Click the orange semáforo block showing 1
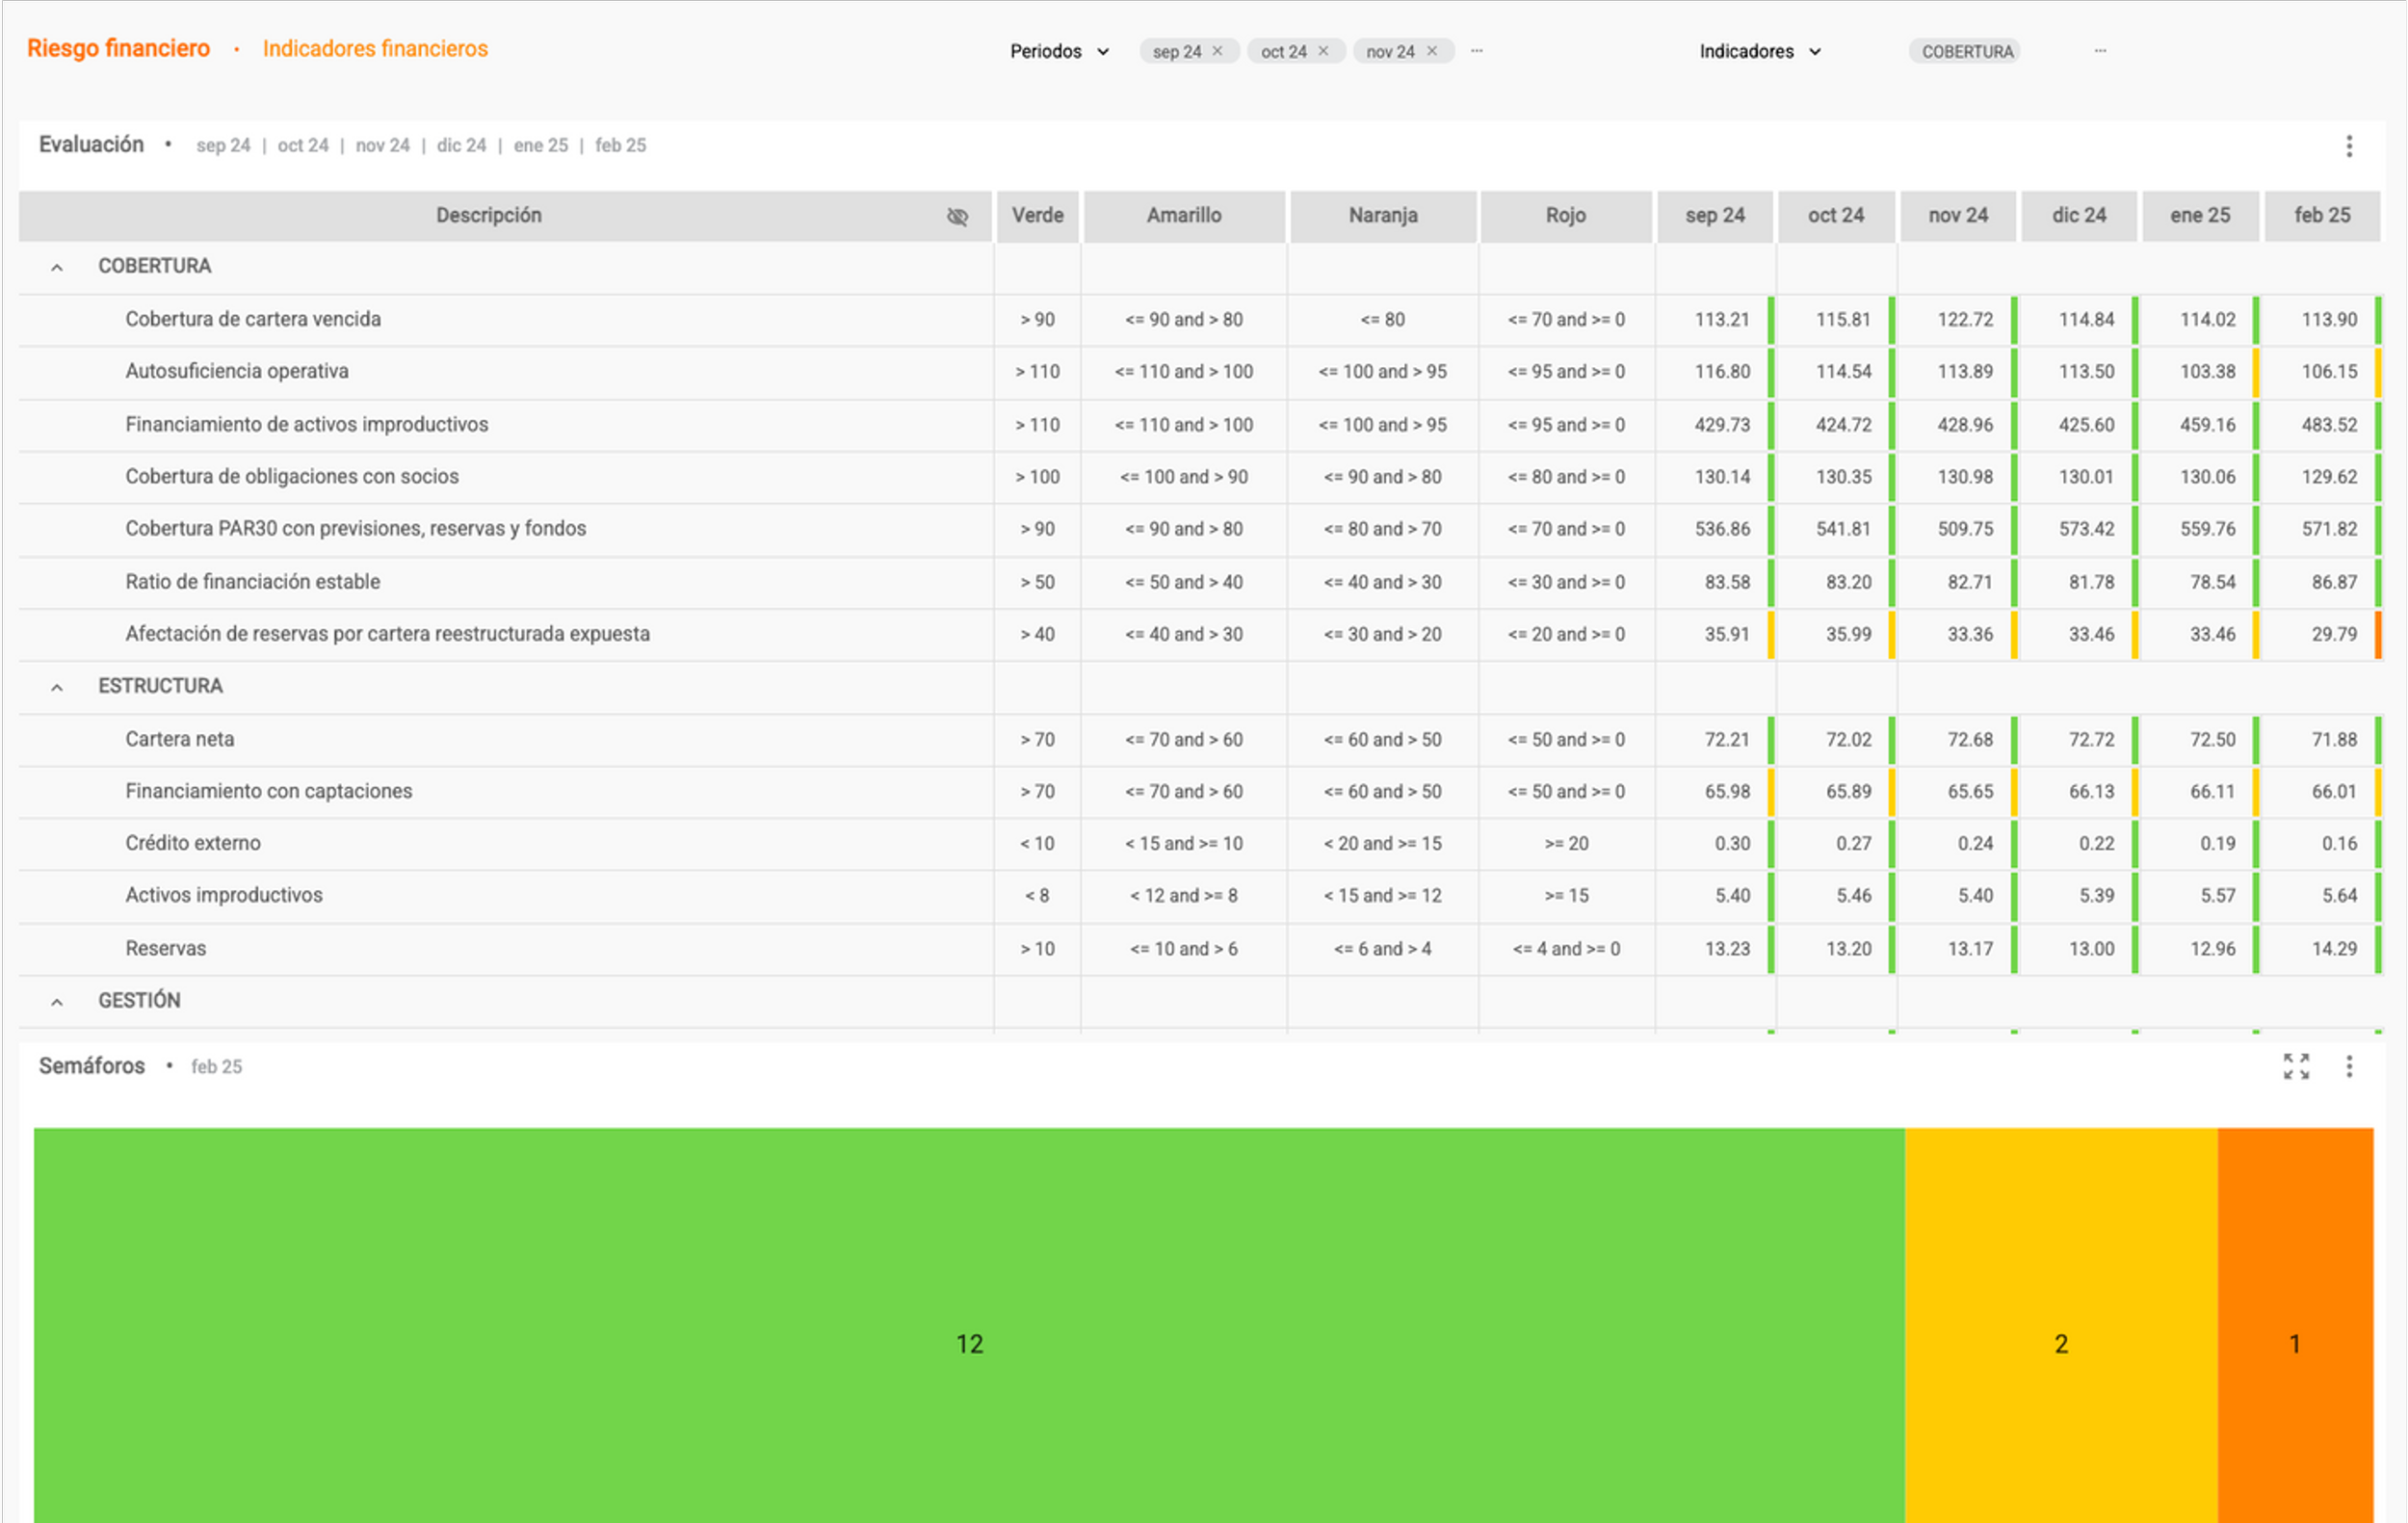 pos(2294,1342)
